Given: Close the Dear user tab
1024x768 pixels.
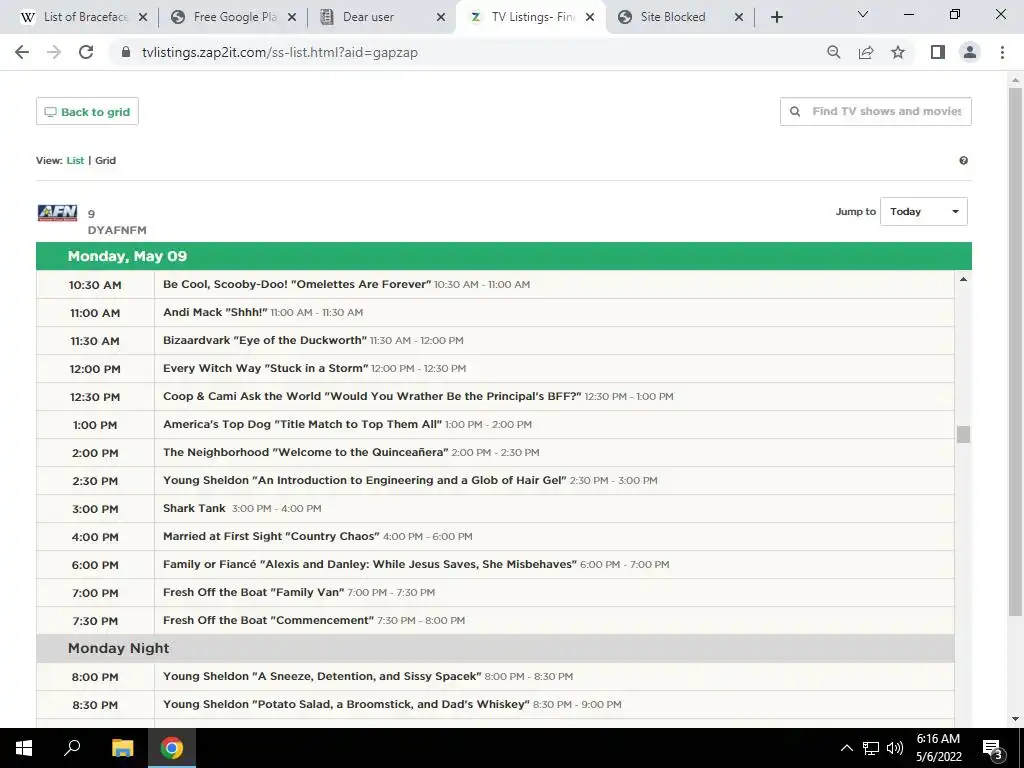Looking at the screenshot, I should [441, 17].
